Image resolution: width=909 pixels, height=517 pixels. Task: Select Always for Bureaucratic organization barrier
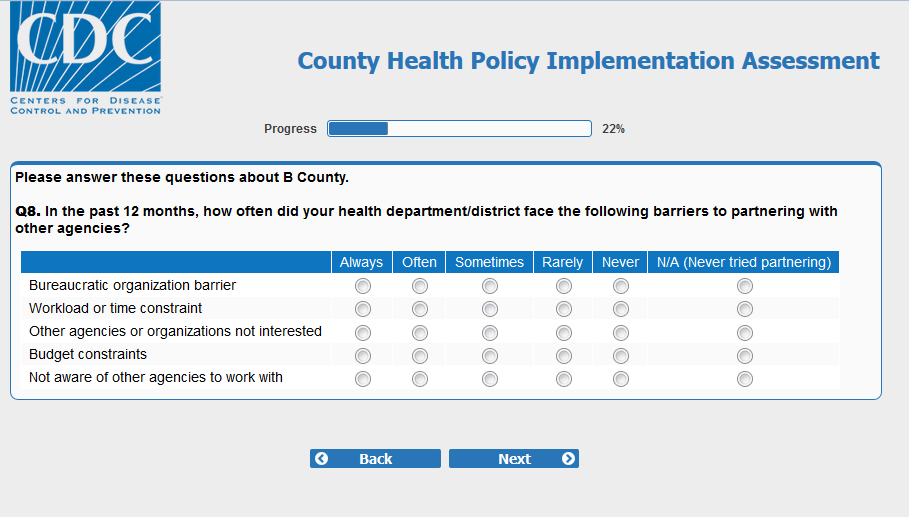tap(362, 286)
